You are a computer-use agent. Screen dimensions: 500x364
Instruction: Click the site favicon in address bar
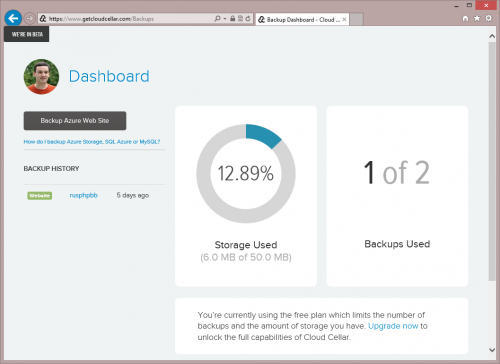click(x=43, y=19)
